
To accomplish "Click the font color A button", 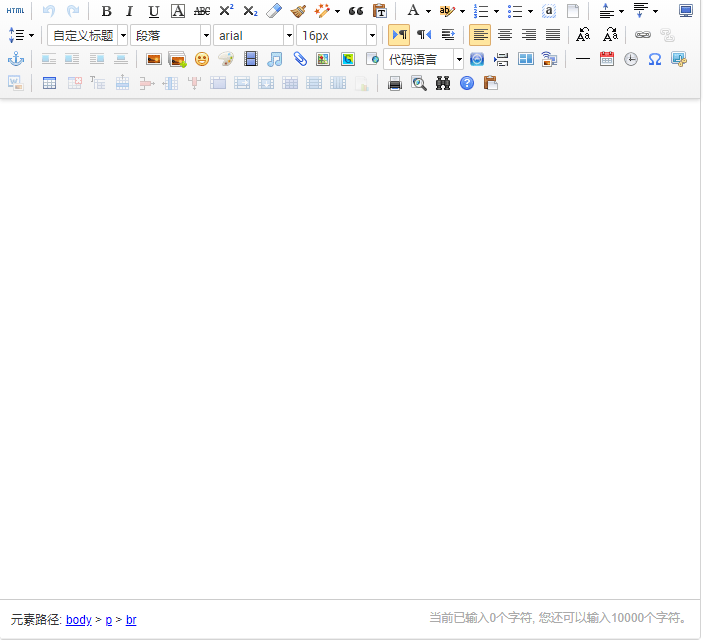I will tap(413, 11).
